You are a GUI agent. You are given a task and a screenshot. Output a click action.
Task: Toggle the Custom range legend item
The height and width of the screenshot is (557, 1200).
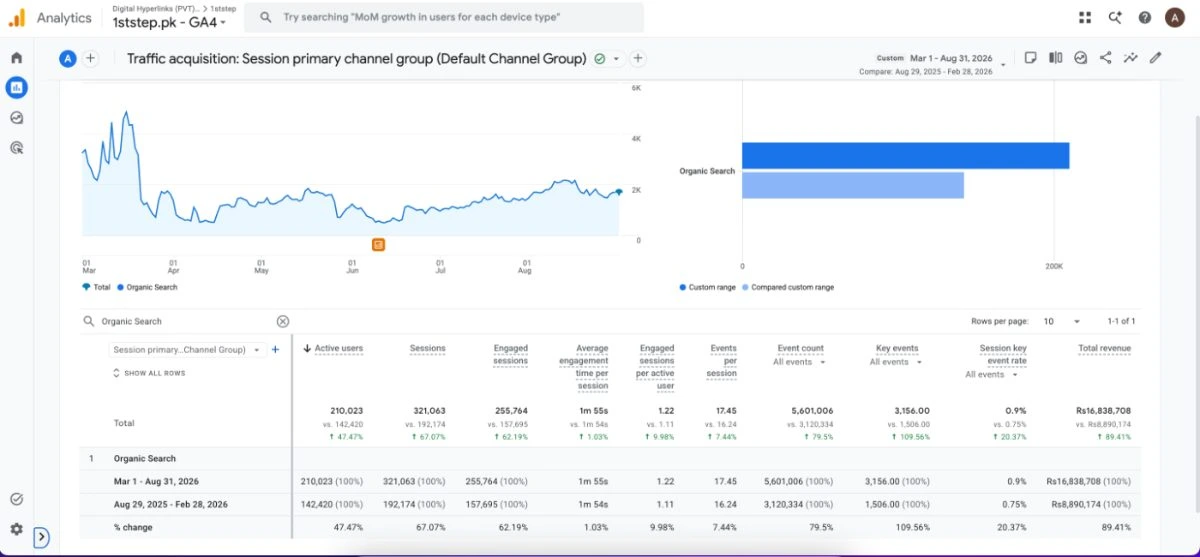click(x=707, y=287)
